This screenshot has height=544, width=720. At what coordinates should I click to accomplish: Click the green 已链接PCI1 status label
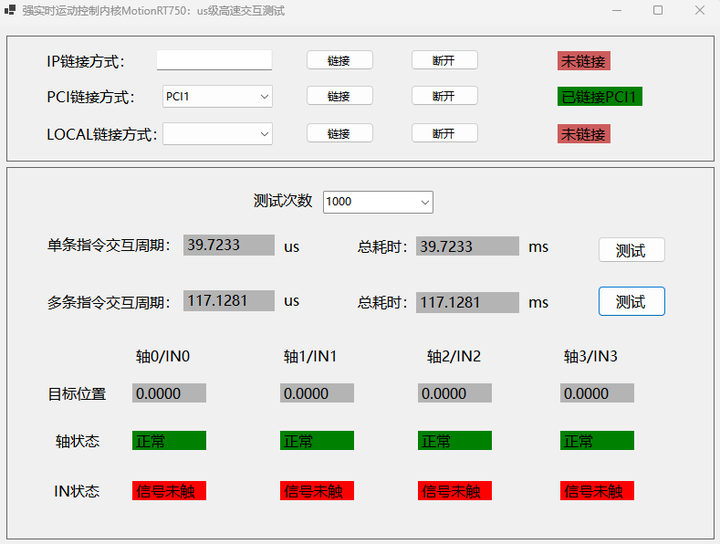(600, 96)
